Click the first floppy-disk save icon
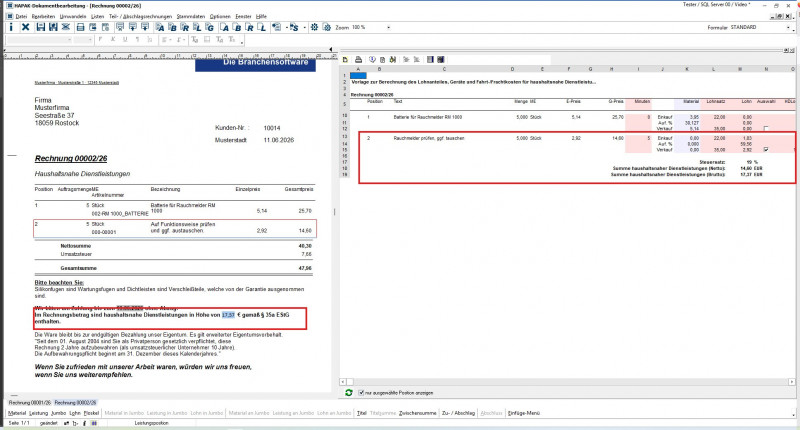Image resolution: width=800 pixels, height=430 pixels. pyautogui.click(x=41, y=27)
